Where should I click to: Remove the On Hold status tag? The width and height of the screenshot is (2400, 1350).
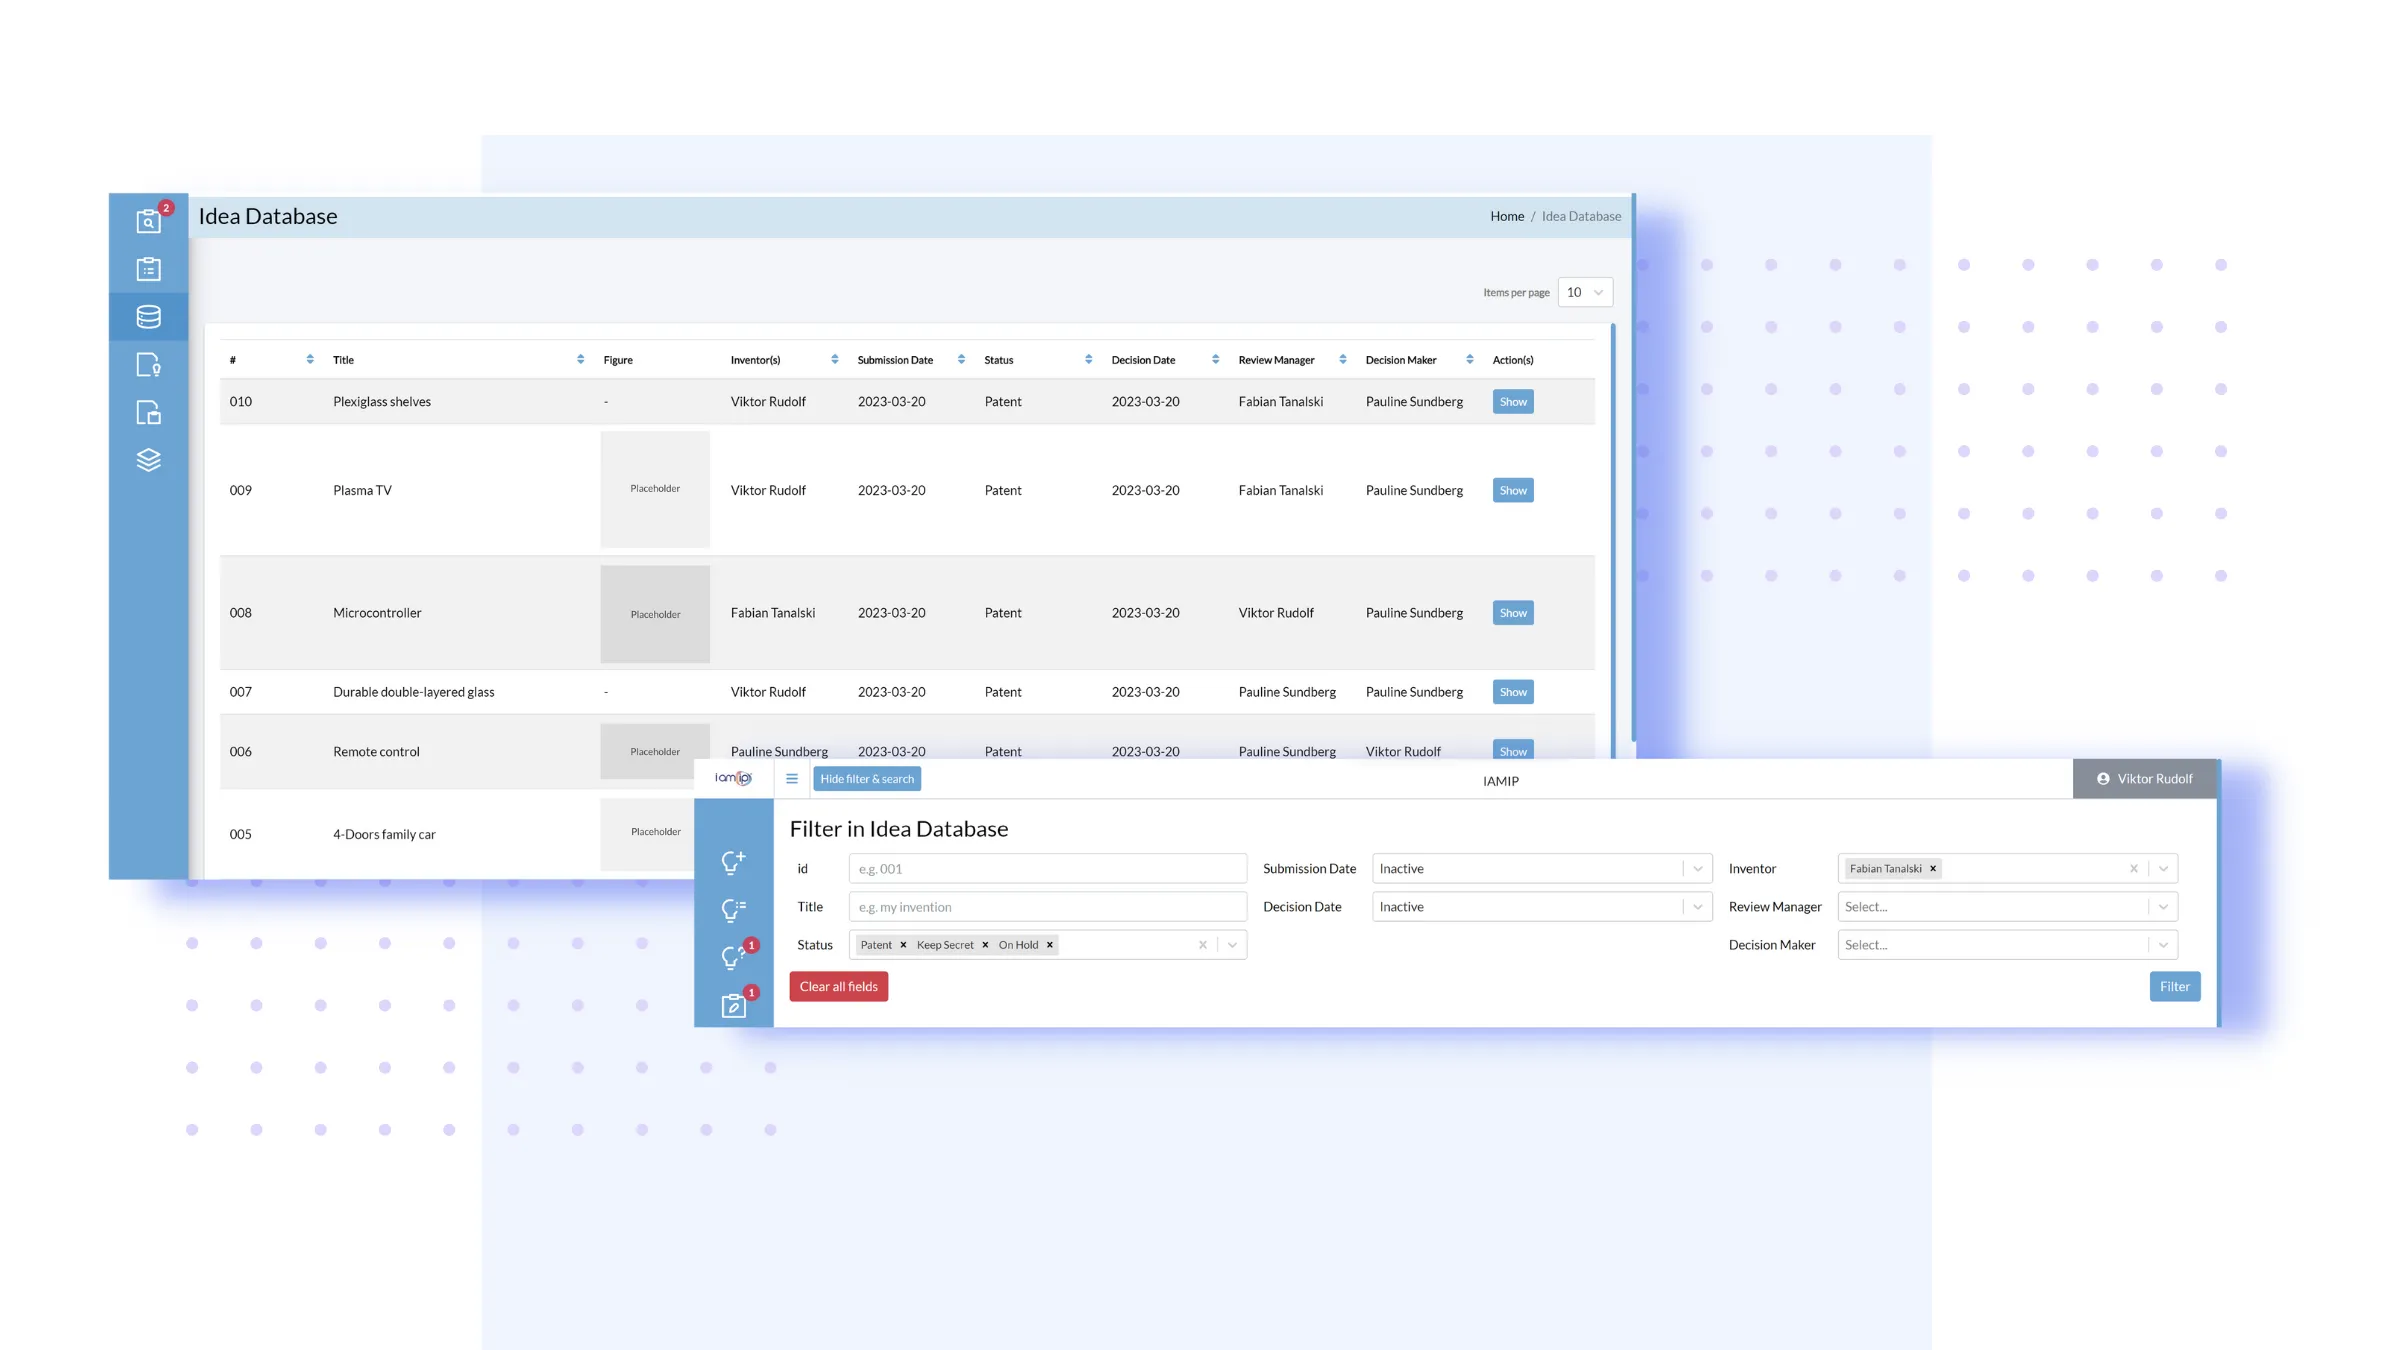pyautogui.click(x=1050, y=945)
